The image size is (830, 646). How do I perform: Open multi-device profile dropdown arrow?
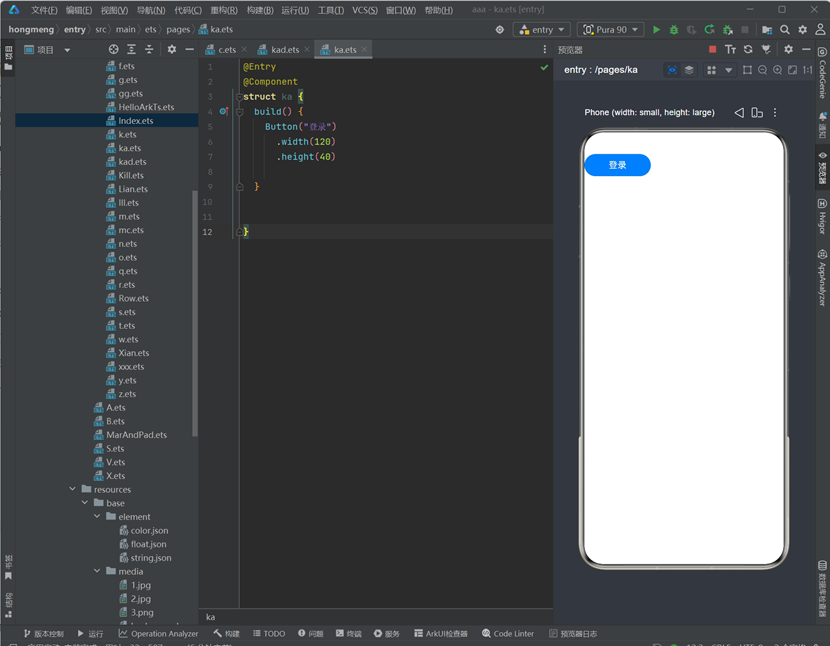729,70
